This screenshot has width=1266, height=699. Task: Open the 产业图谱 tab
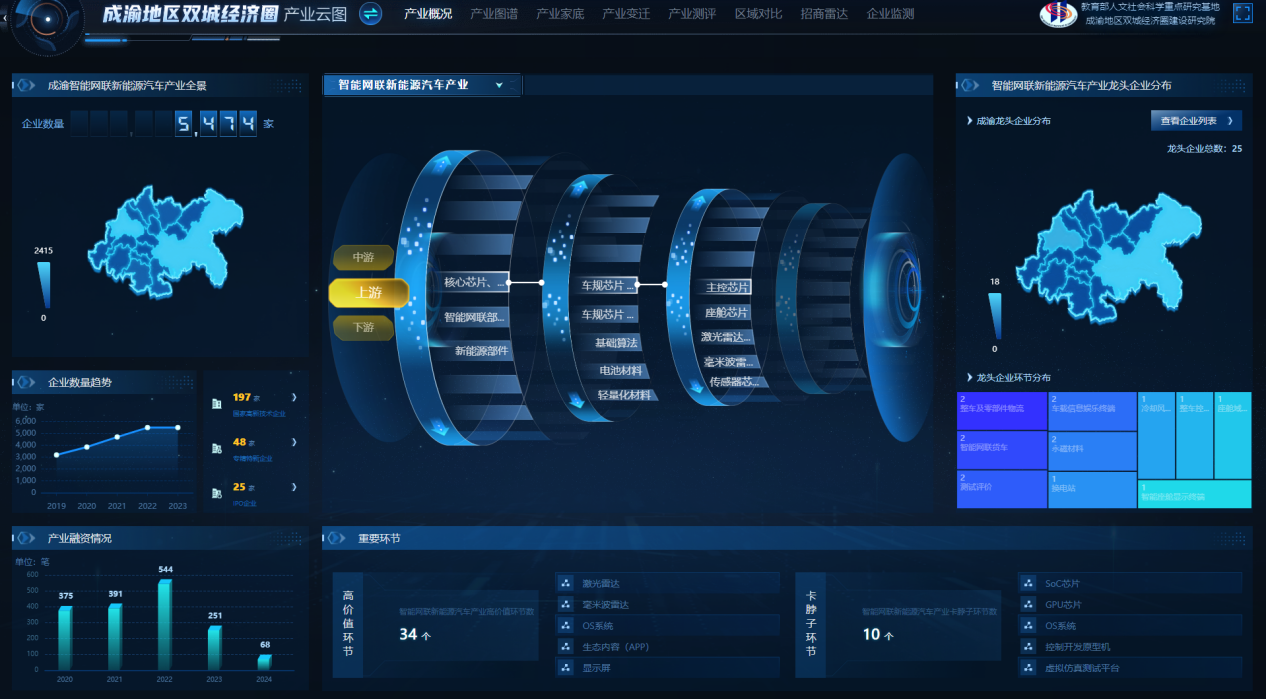(494, 14)
